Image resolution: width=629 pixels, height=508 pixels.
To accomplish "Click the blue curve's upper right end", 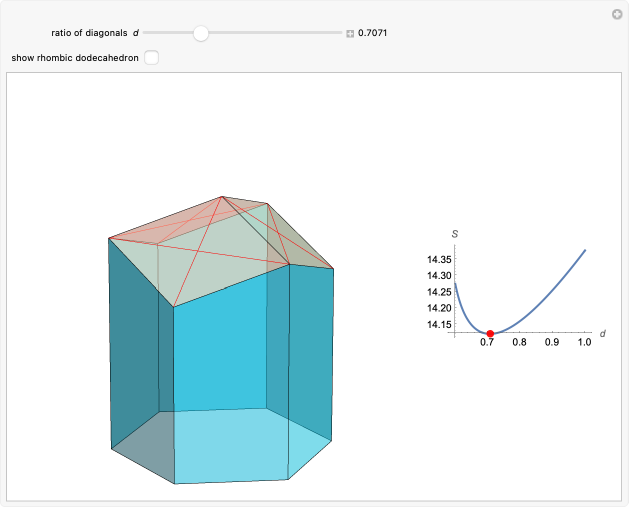I will coord(584,251).
